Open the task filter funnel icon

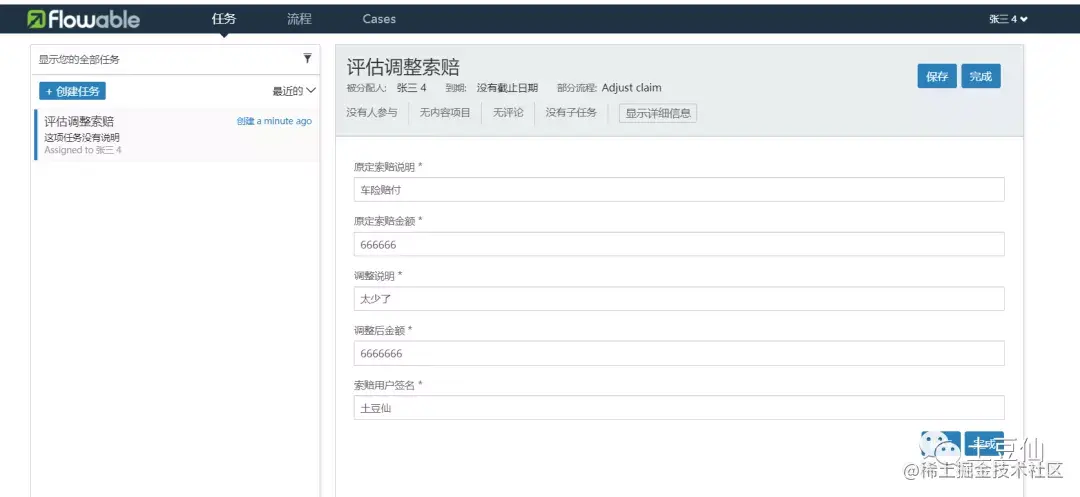(307, 59)
